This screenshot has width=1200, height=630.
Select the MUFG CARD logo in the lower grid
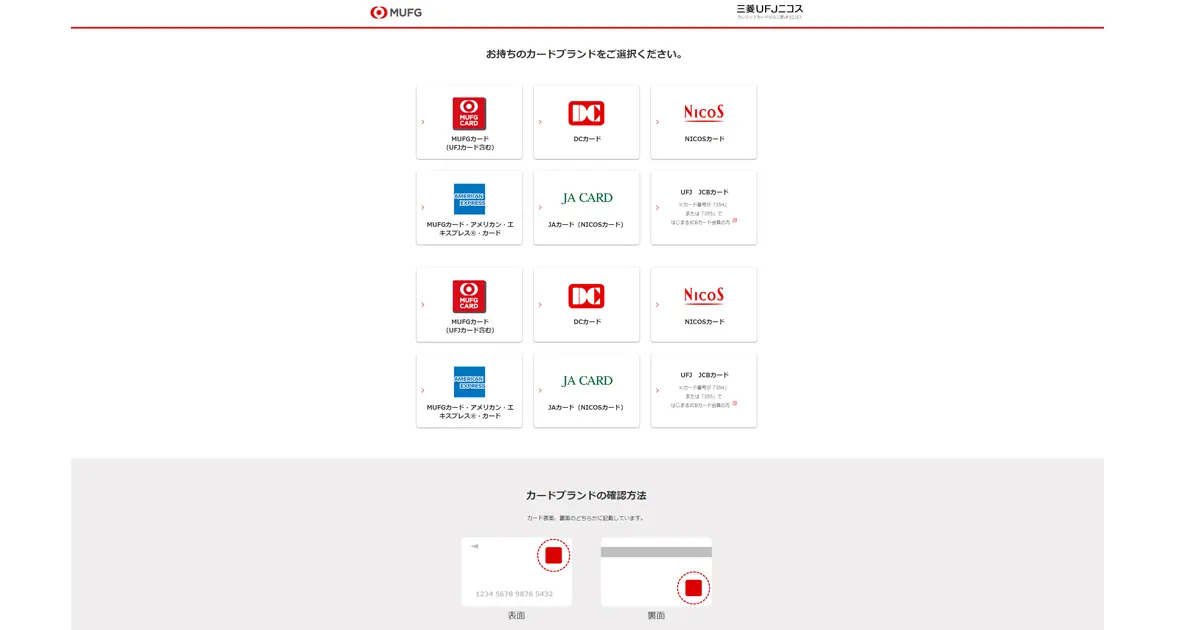(469, 297)
